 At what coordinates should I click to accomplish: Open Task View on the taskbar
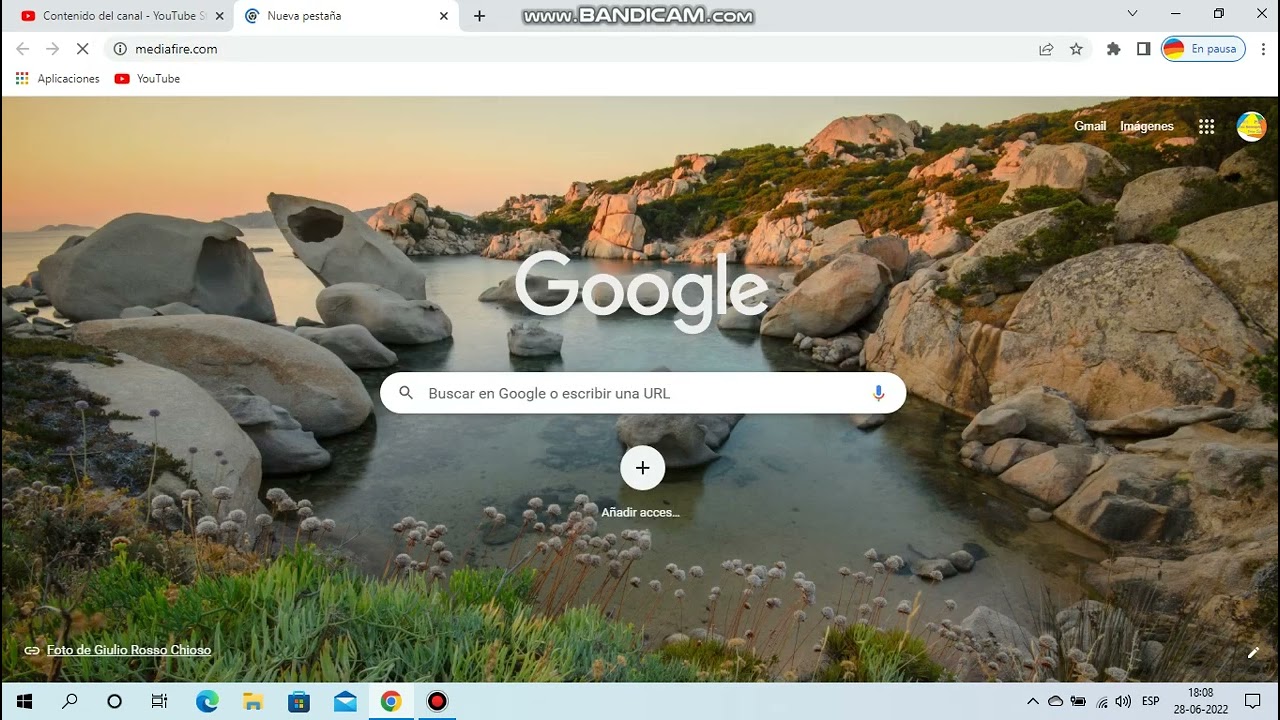pyautogui.click(x=159, y=701)
